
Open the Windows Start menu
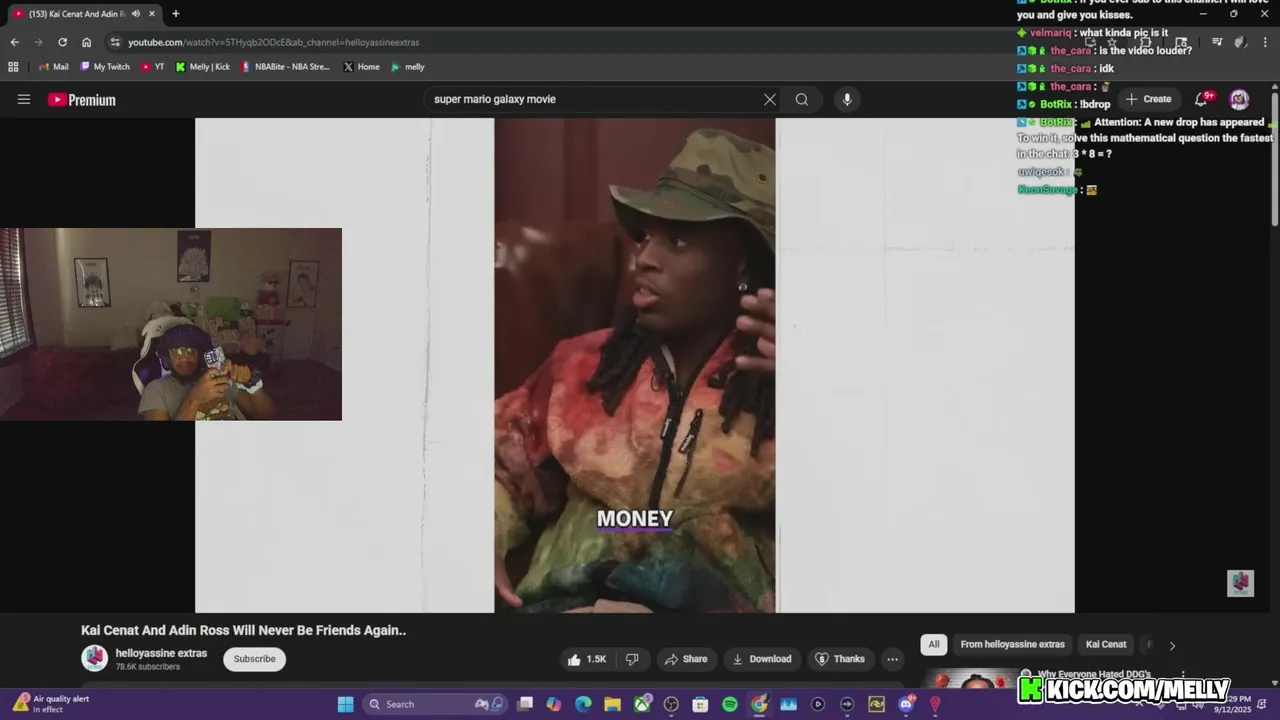click(345, 704)
